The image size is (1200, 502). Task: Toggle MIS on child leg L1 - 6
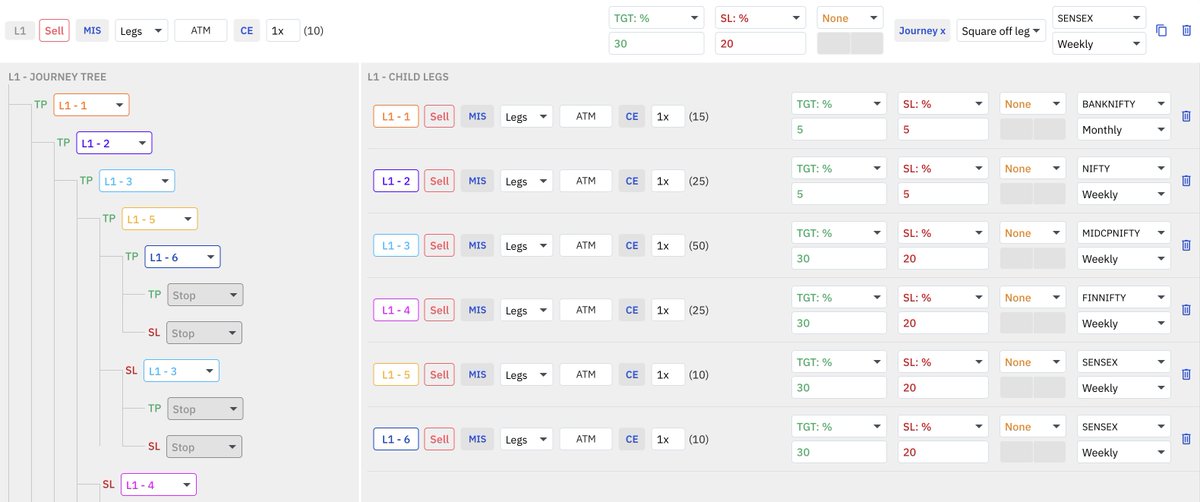[477, 439]
